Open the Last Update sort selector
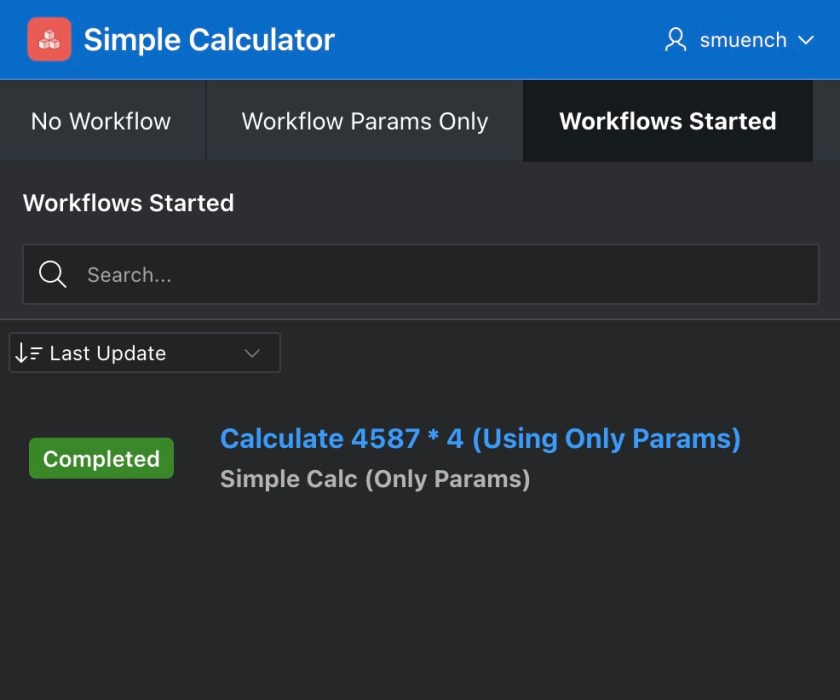Screen dimensions: 840x700 click(144, 352)
